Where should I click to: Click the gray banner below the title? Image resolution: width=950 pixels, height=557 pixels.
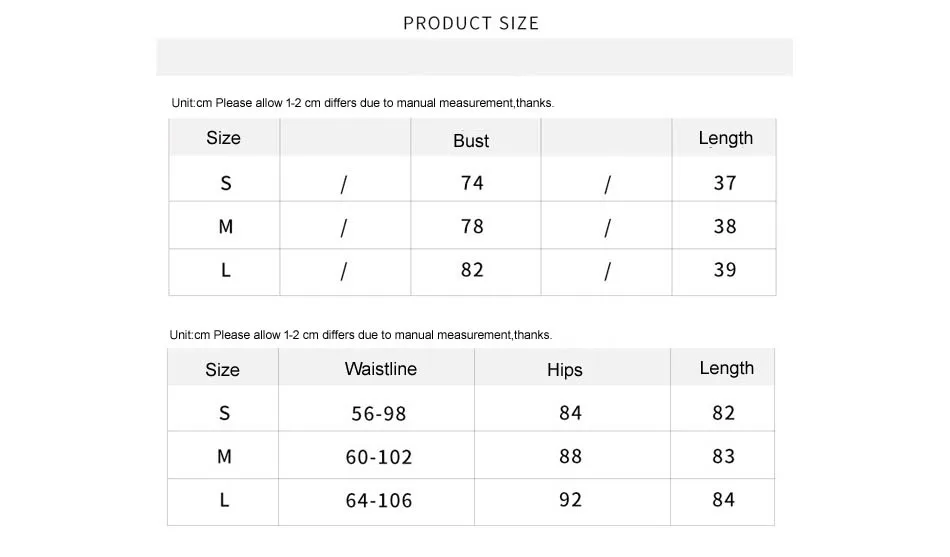474,57
